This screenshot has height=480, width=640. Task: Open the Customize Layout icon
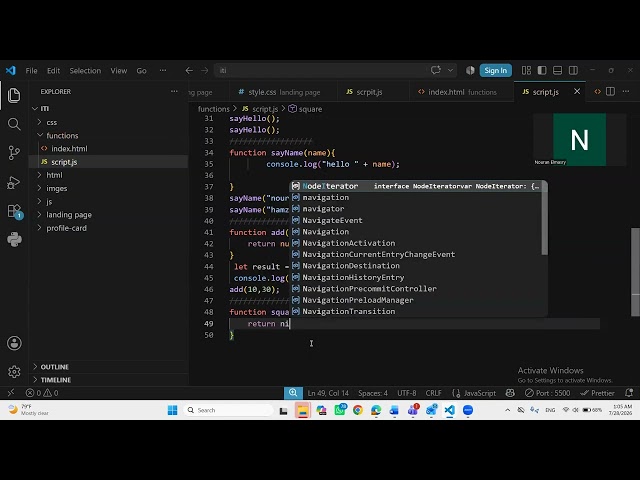pyautogui.click(x=527, y=70)
